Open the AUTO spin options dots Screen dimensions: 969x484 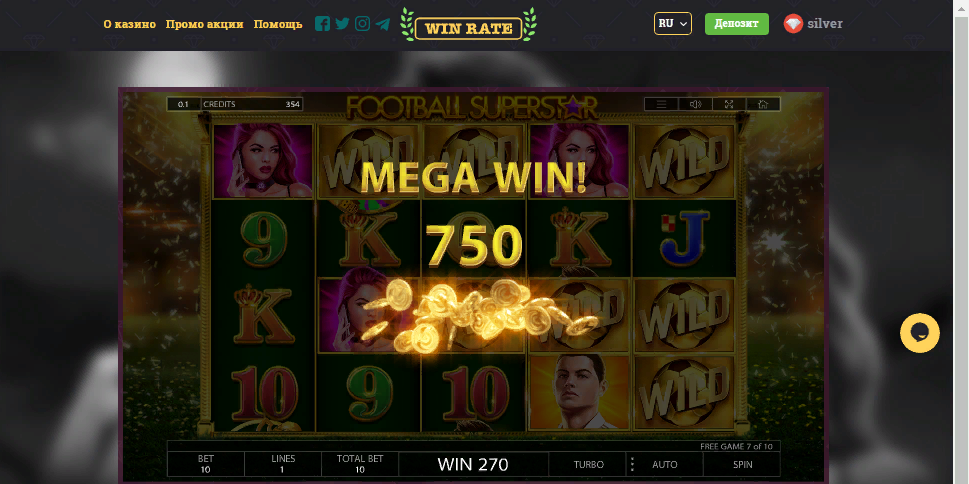pos(632,464)
